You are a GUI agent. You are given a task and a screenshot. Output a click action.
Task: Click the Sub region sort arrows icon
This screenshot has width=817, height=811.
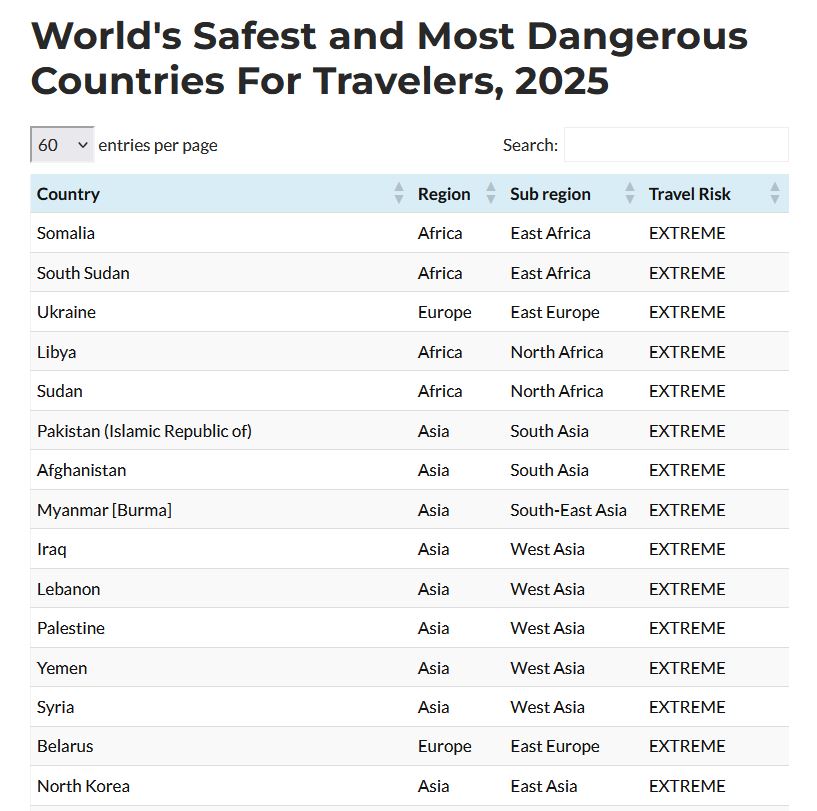point(629,194)
